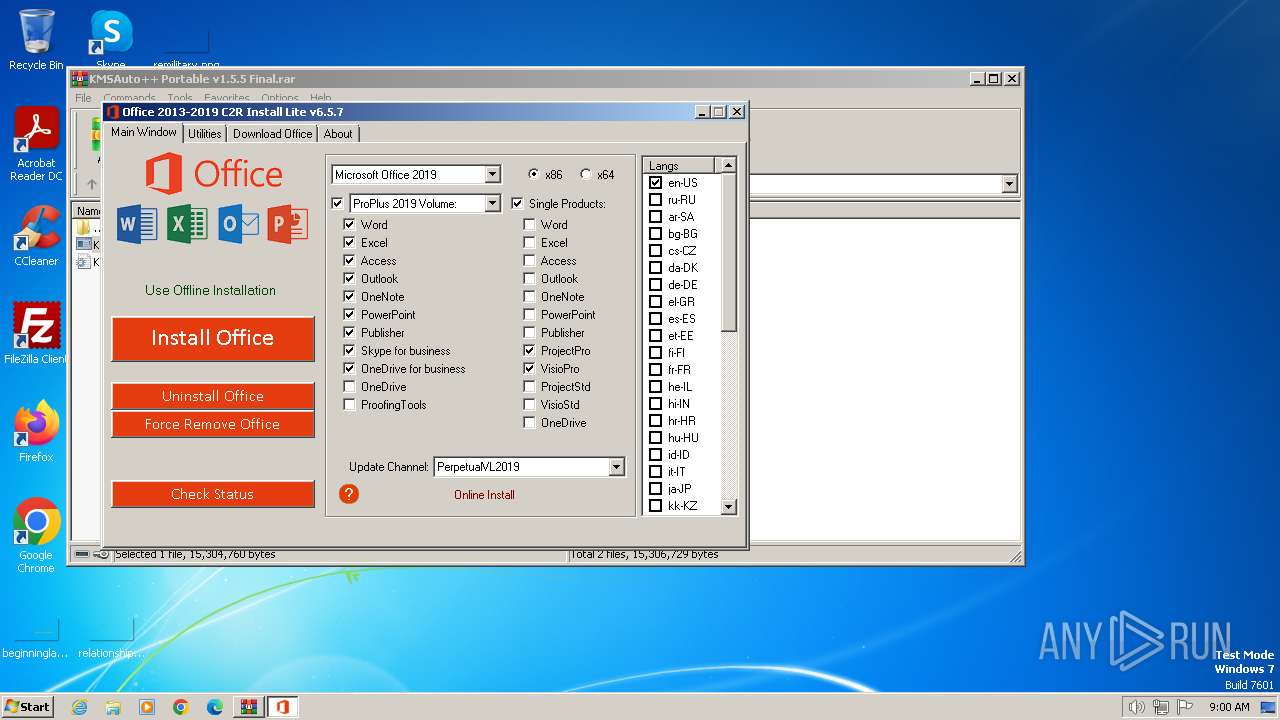Launch Skype from the desktop
Image resolution: width=1280 pixels, height=720 pixels.
pyautogui.click(x=111, y=39)
